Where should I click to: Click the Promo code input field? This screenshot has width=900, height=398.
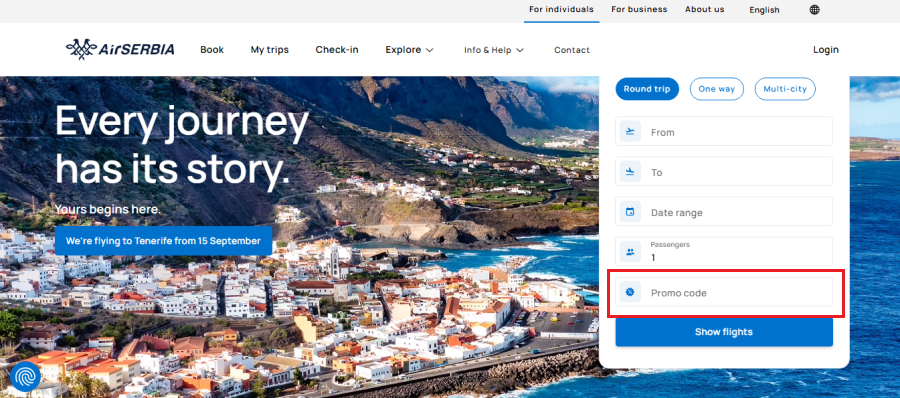(724, 292)
